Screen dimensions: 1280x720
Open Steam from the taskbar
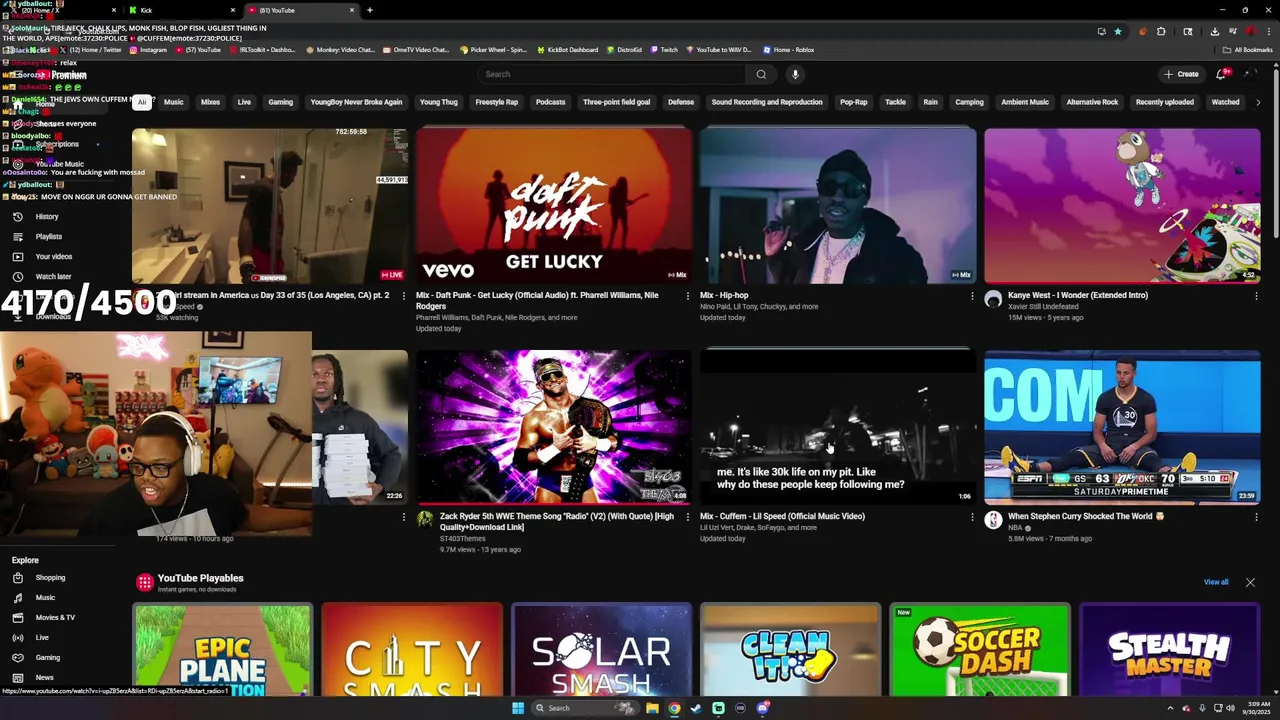click(696, 708)
